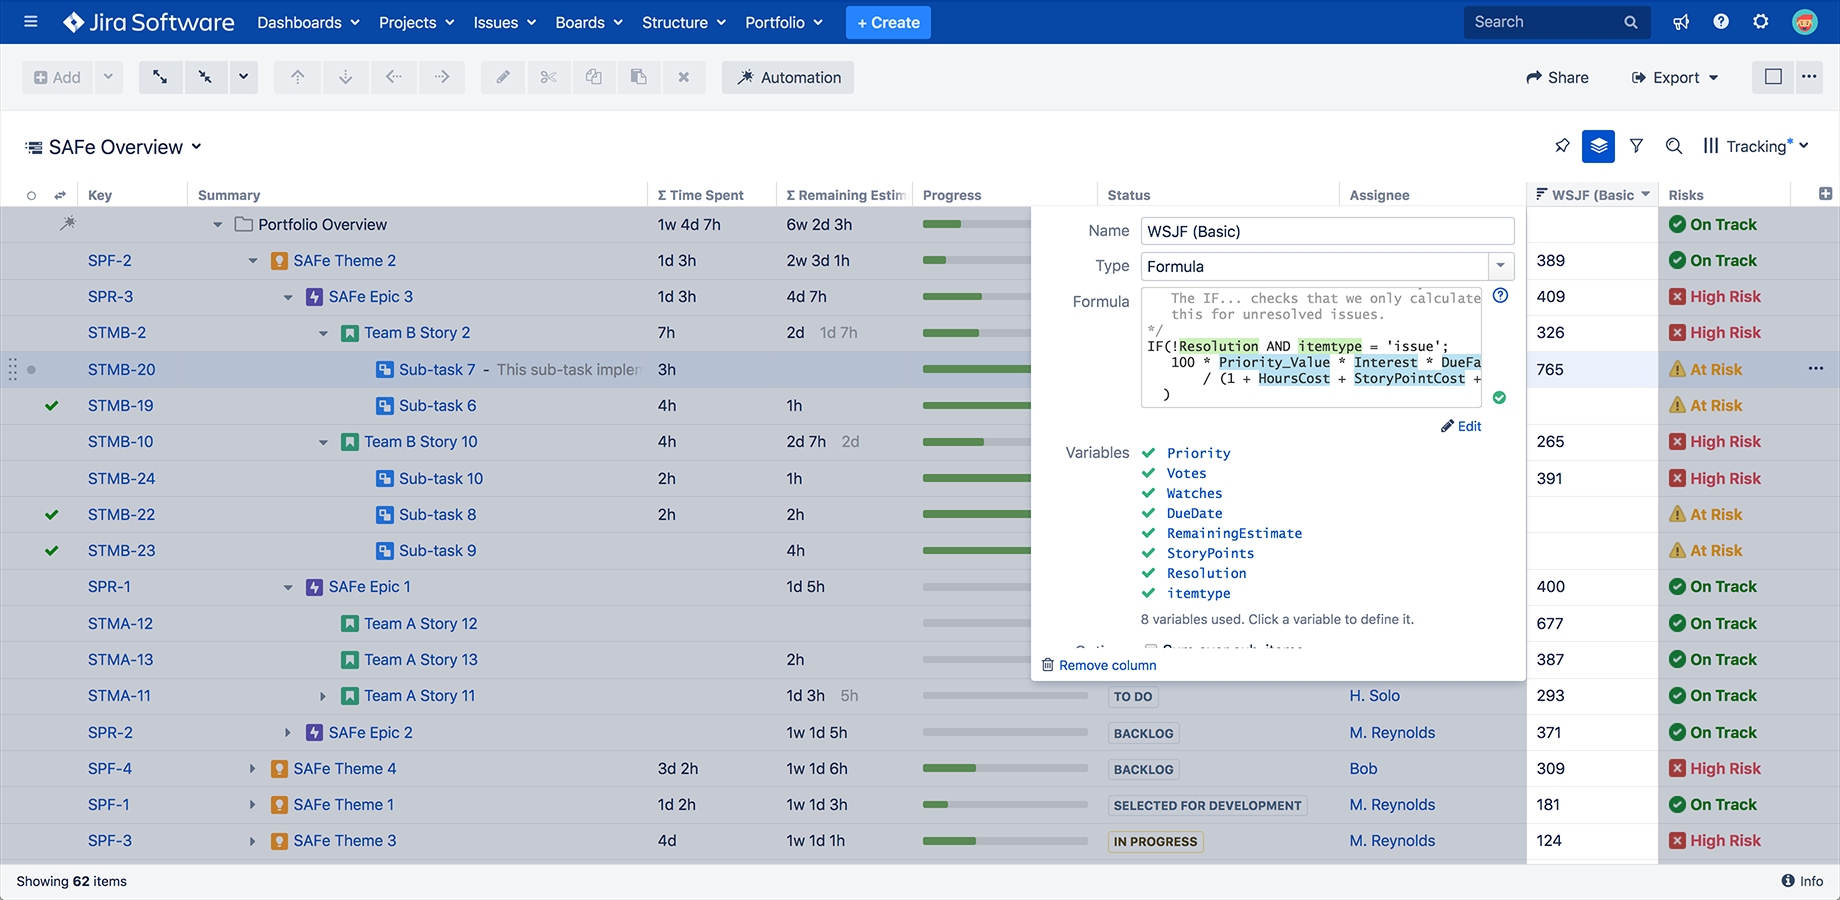Click the paste icon in toolbar

click(638, 77)
